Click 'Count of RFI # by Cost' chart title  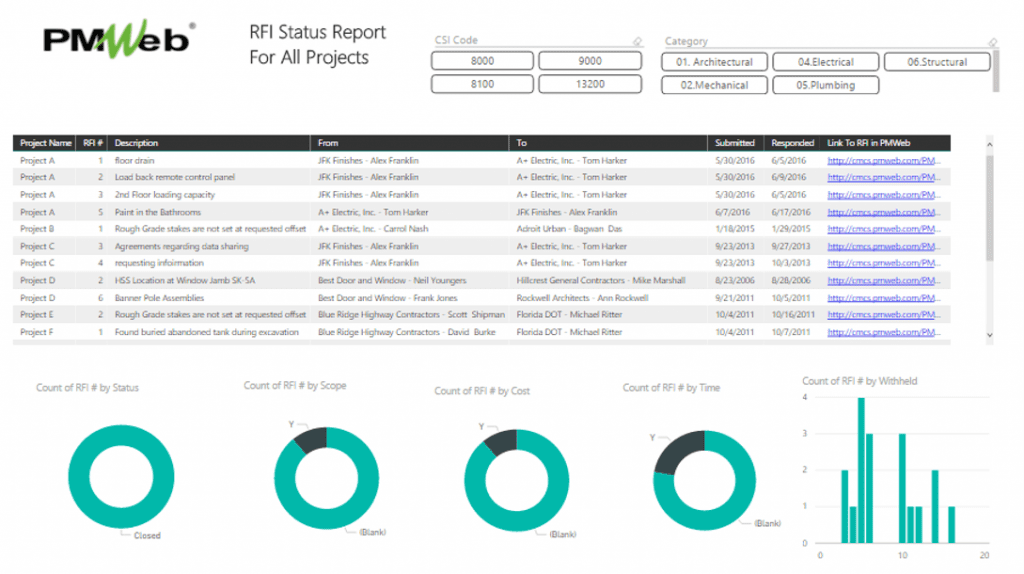pyautogui.click(x=482, y=391)
